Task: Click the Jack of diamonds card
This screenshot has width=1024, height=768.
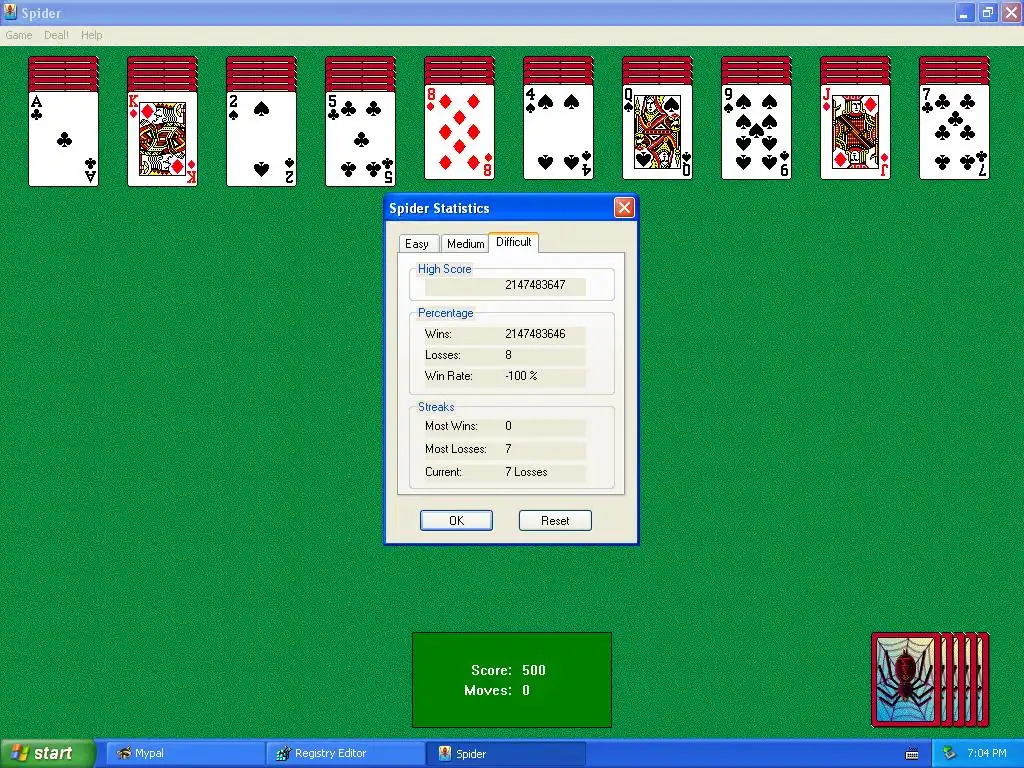Action: point(856,132)
